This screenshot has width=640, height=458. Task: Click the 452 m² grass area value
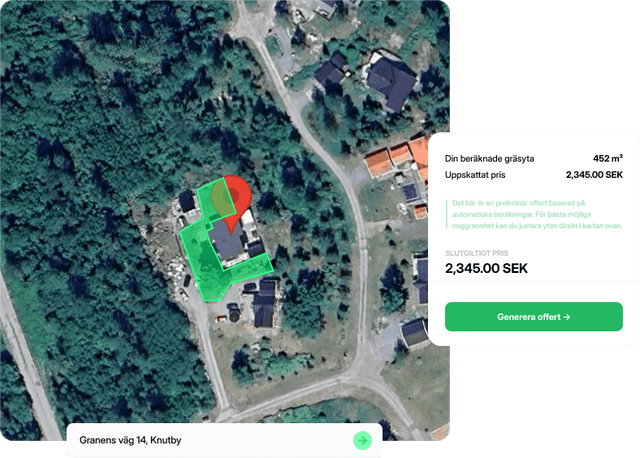tap(607, 158)
